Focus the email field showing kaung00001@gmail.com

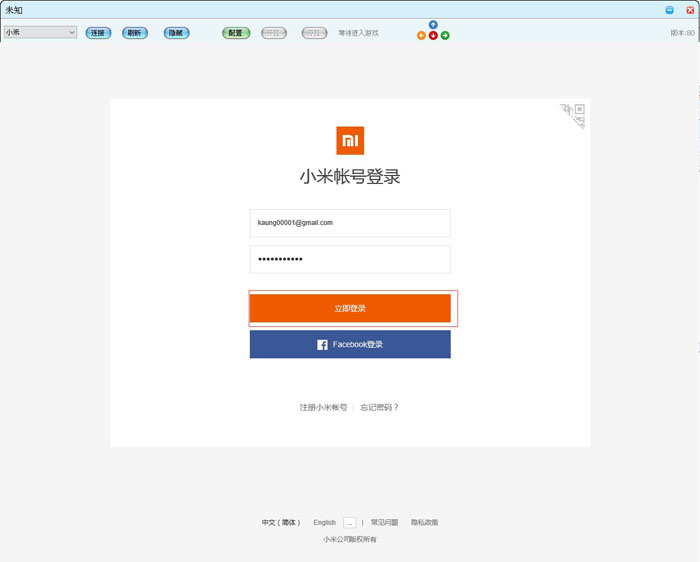pyautogui.click(x=350, y=223)
